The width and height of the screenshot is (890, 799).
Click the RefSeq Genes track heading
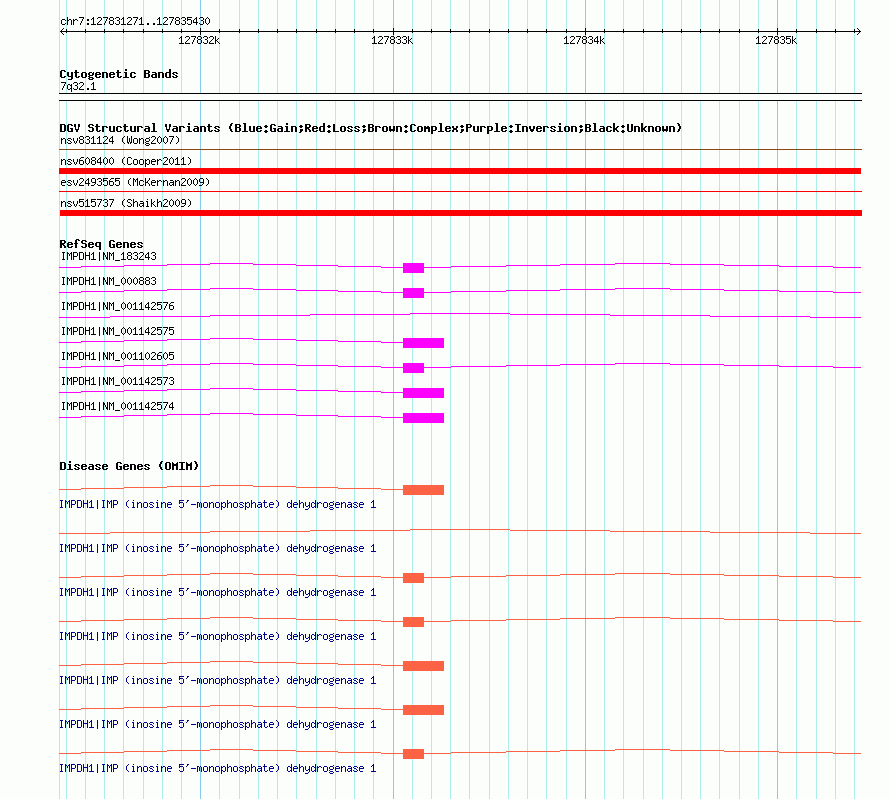coord(101,244)
